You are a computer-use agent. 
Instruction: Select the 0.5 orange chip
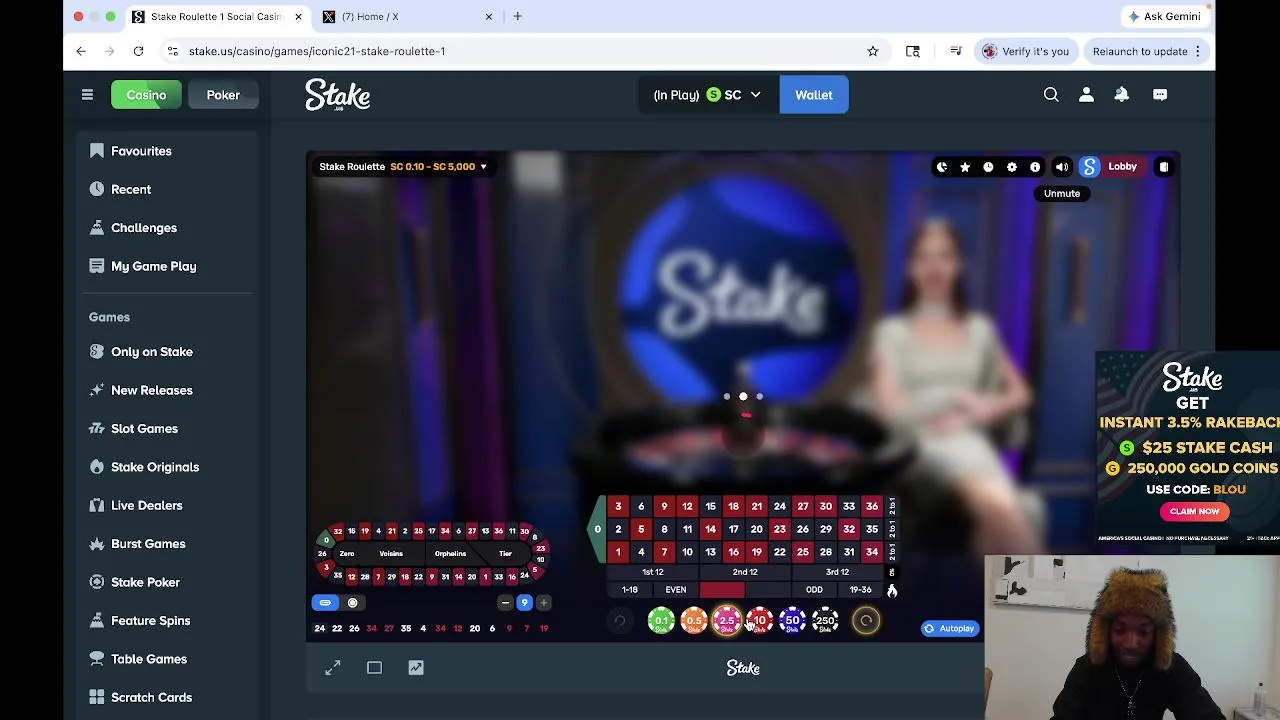pyautogui.click(x=694, y=621)
